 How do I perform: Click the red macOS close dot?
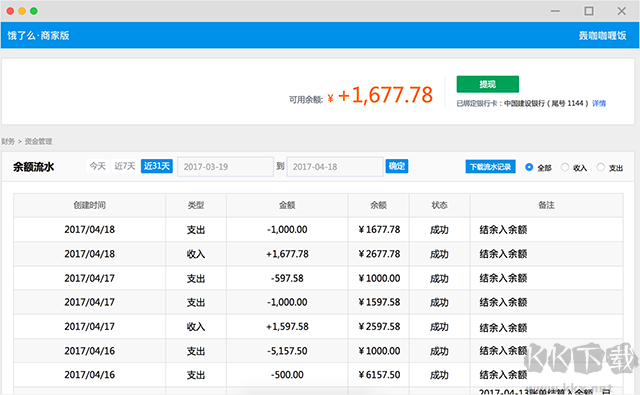coord(11,11)
